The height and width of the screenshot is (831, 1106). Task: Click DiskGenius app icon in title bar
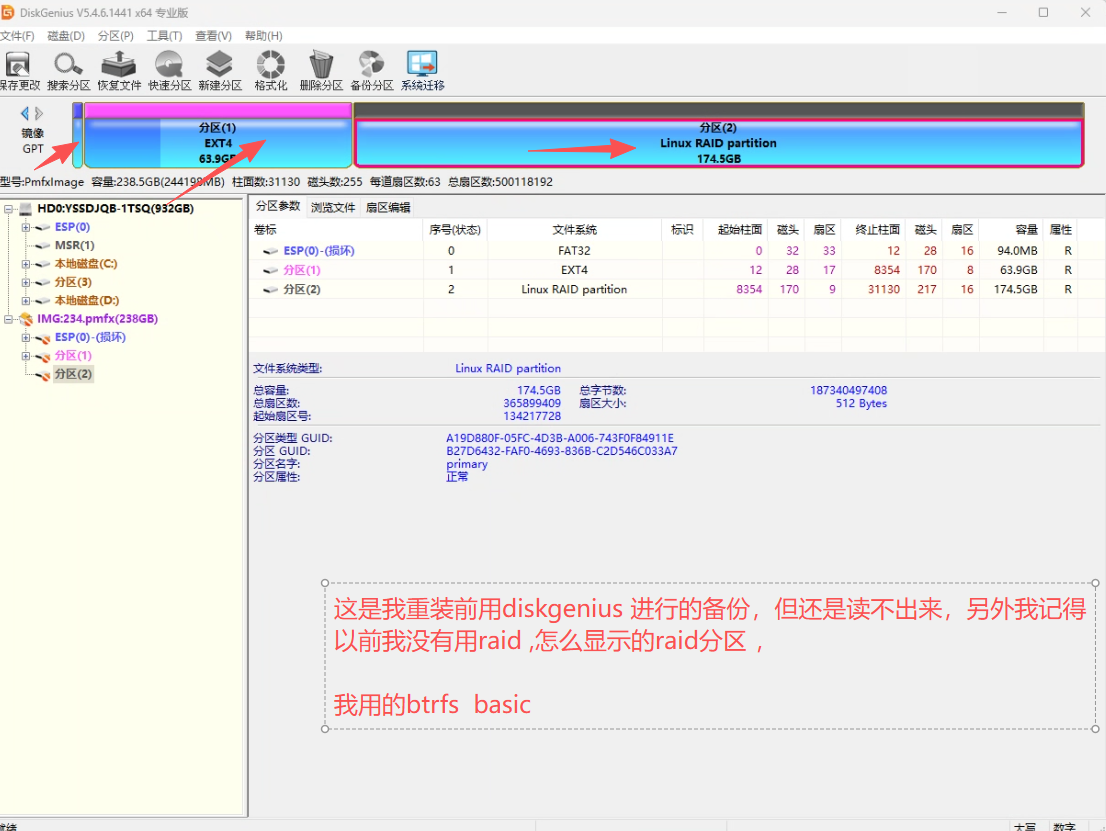coord(8,12)
